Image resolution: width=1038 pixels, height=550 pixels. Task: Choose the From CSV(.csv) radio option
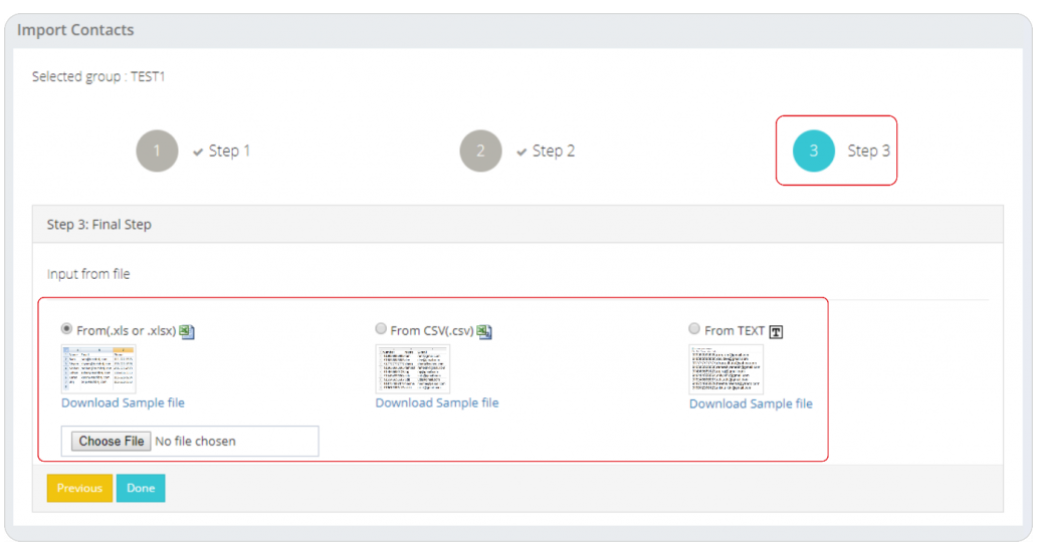381,329
